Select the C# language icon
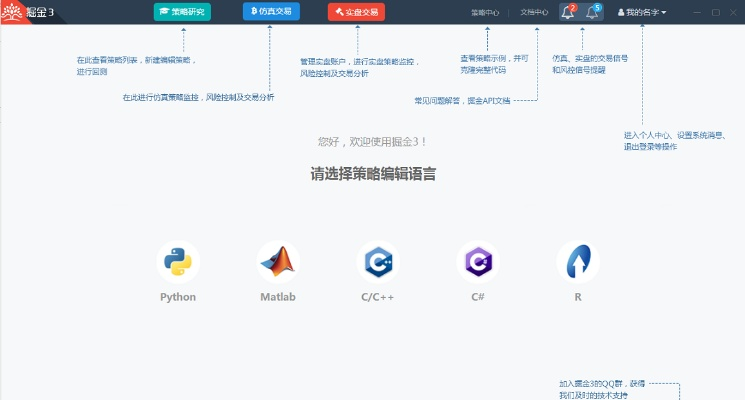 478,262
